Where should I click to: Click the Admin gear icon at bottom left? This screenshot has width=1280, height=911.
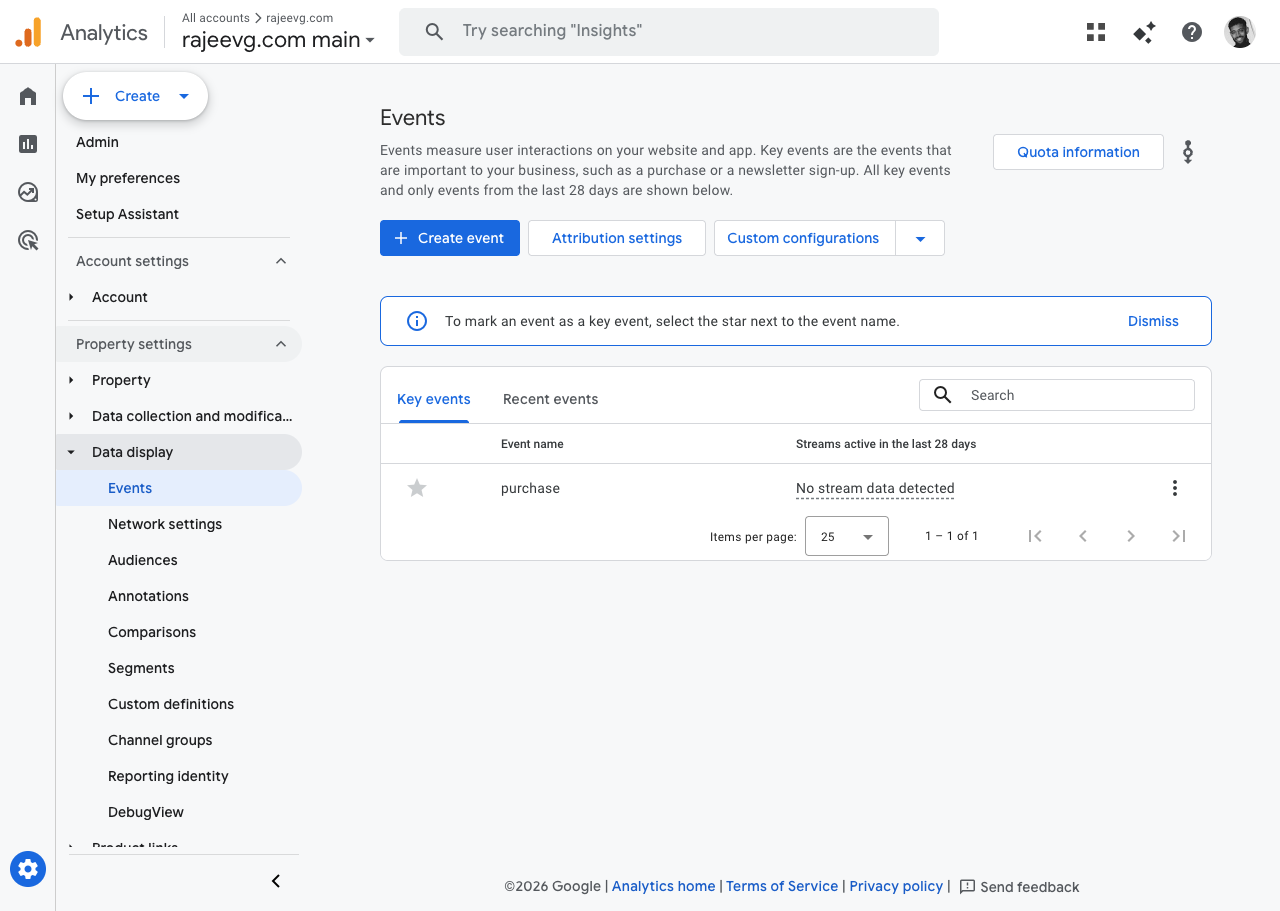[x=28, y=869]
